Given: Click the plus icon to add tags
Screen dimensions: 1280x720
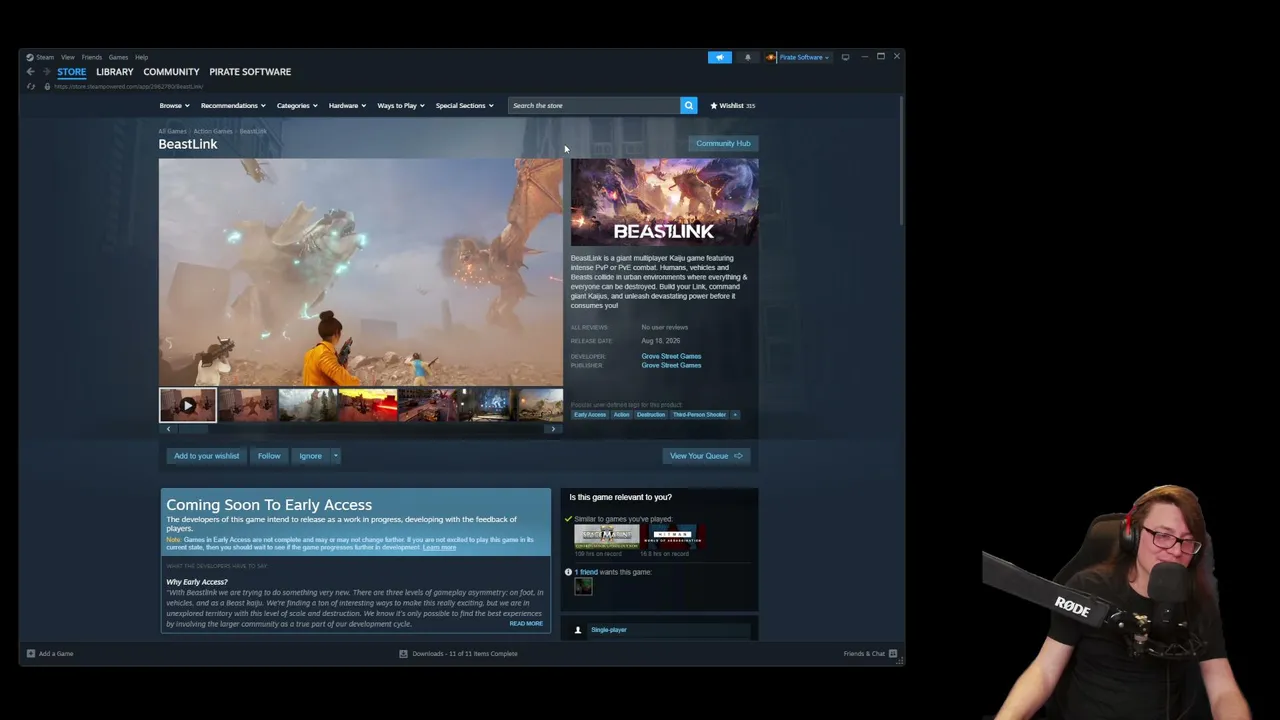Looking at the screenshot, I should 735,415.
